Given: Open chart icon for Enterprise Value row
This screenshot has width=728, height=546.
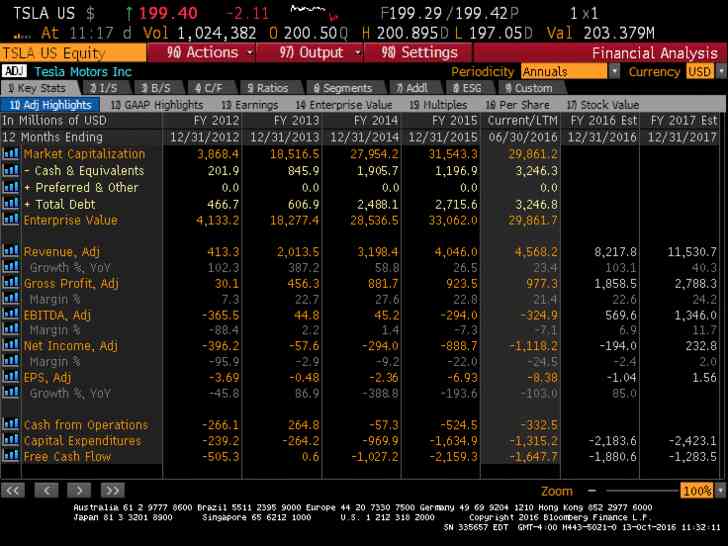Looking at the screenshot, I should (10, 220).
